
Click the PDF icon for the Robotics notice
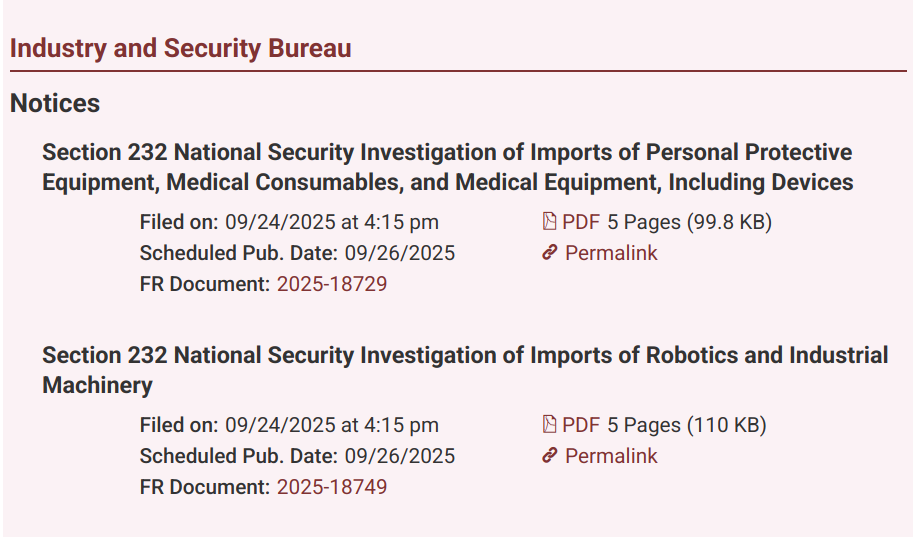click(x=549, y=425)
